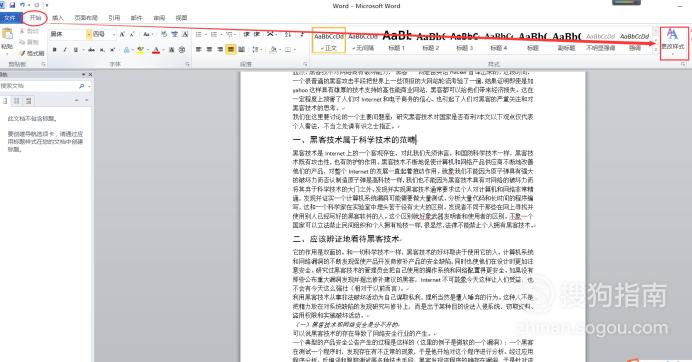Open the Insert (插入) ribbon tab
Viewport: 692px width, 362px height.
[58, 18]
